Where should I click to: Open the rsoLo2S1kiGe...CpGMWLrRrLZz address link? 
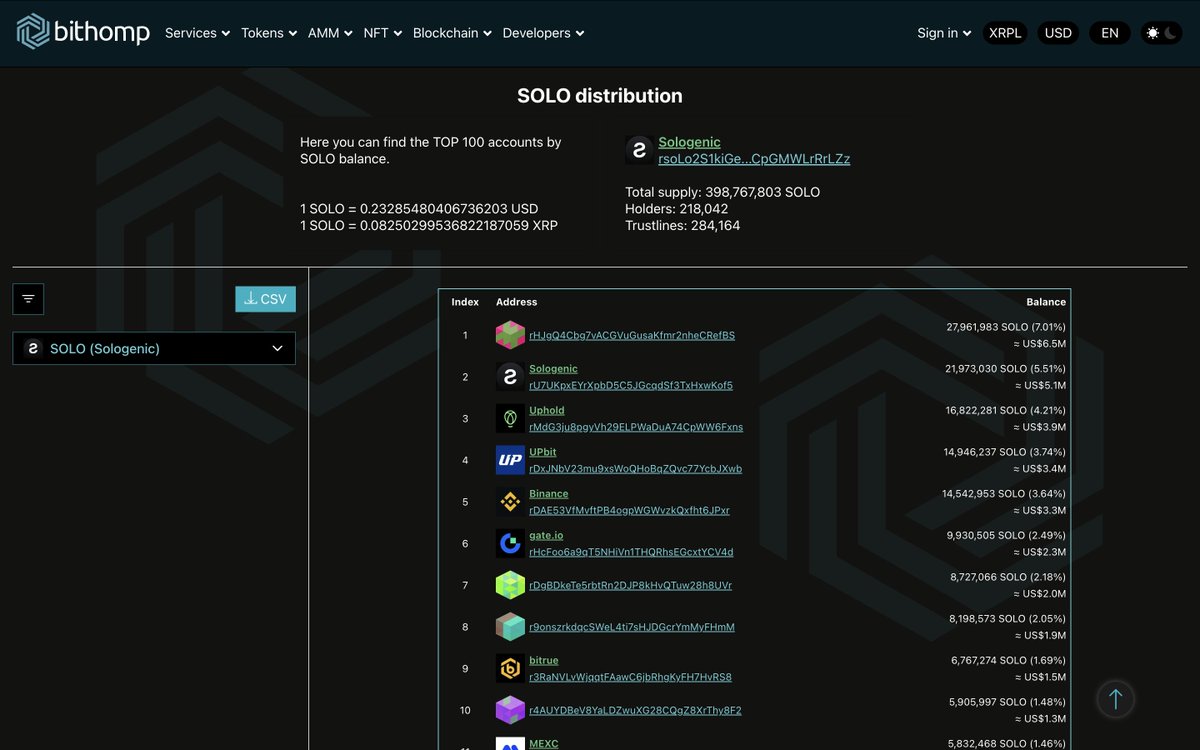tap(754, 159)
